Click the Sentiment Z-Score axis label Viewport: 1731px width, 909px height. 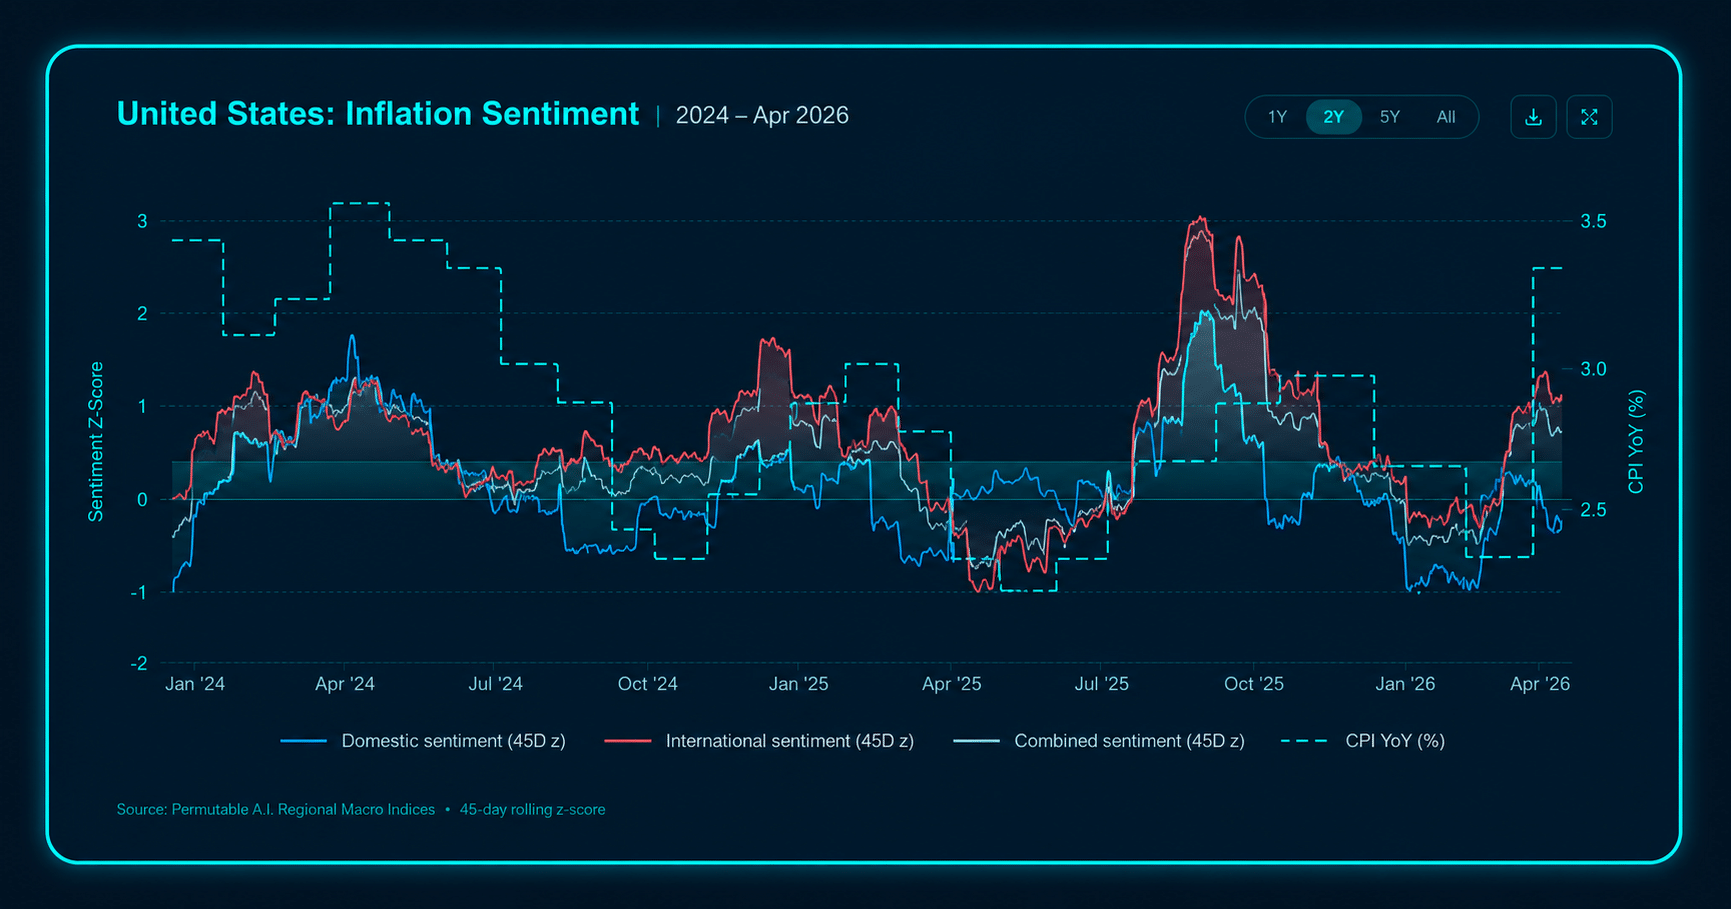click(96, 442)
